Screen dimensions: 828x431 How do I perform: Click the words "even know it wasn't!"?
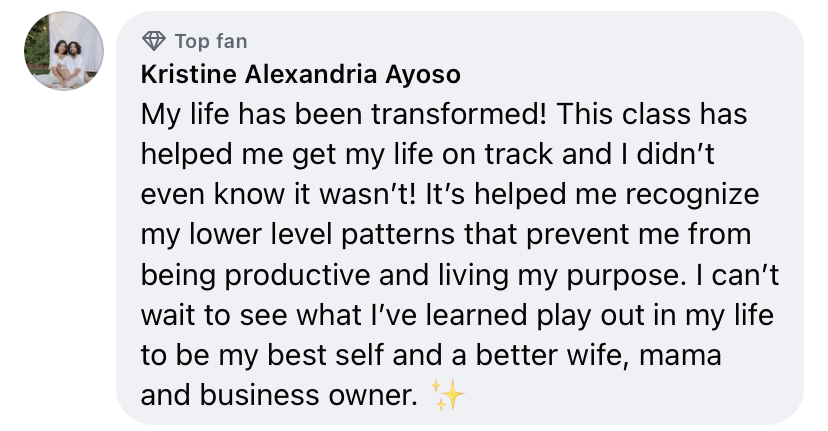click(282, 192)
